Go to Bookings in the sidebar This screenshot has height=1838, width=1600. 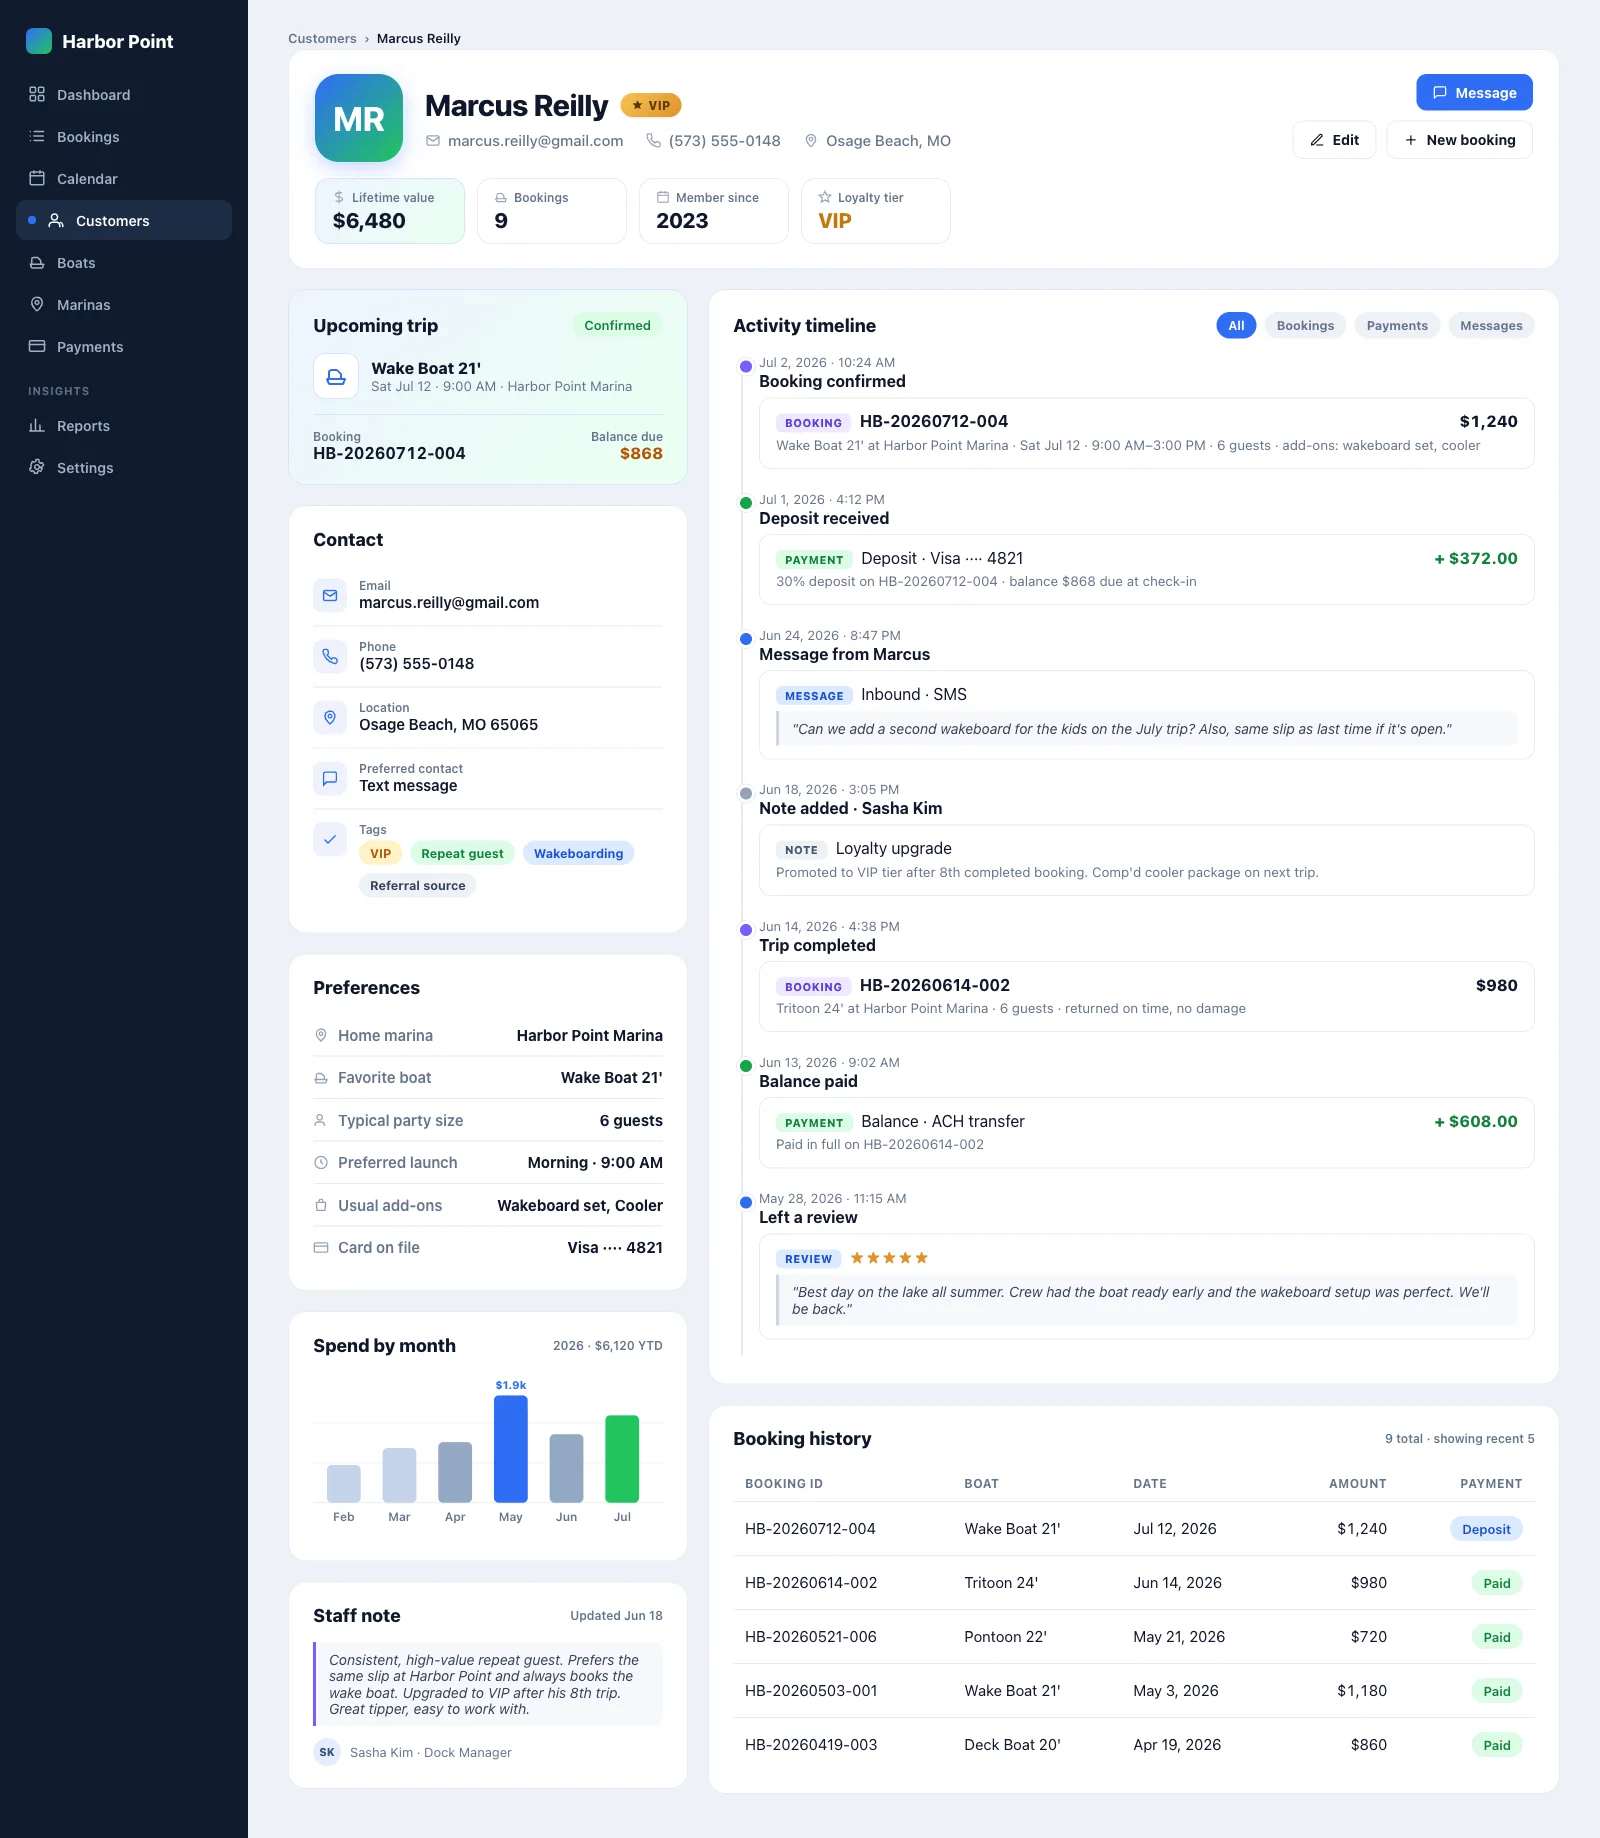[x=124, y=137]
